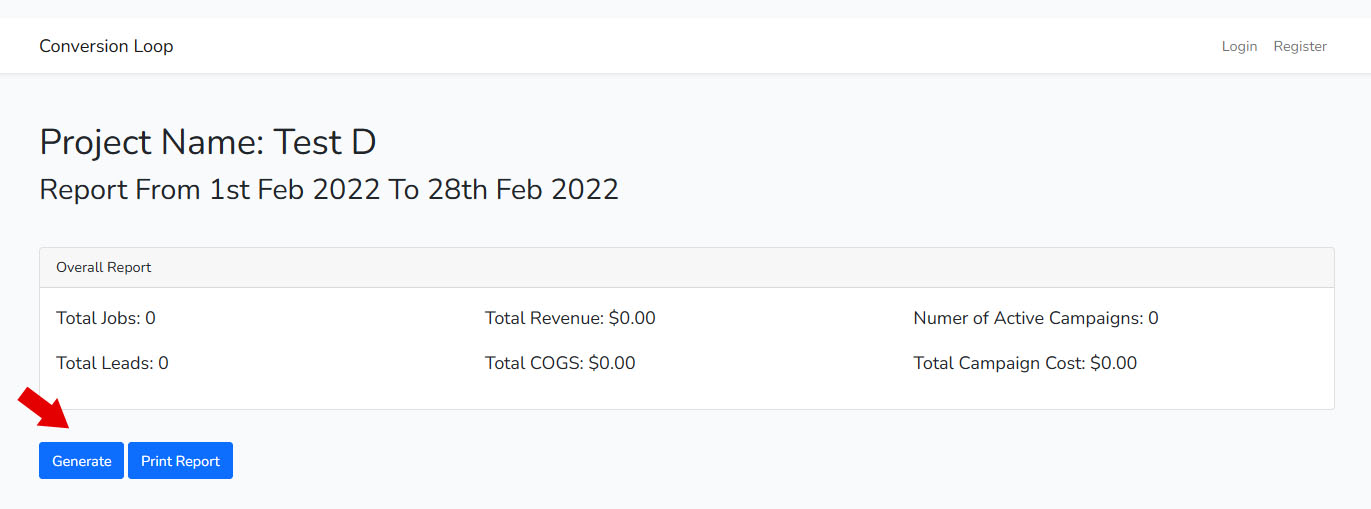The width and height of the screenshot is (1371, 509).
Task: Select the Total COGS: $0.00 text
Action: [560, 363]
